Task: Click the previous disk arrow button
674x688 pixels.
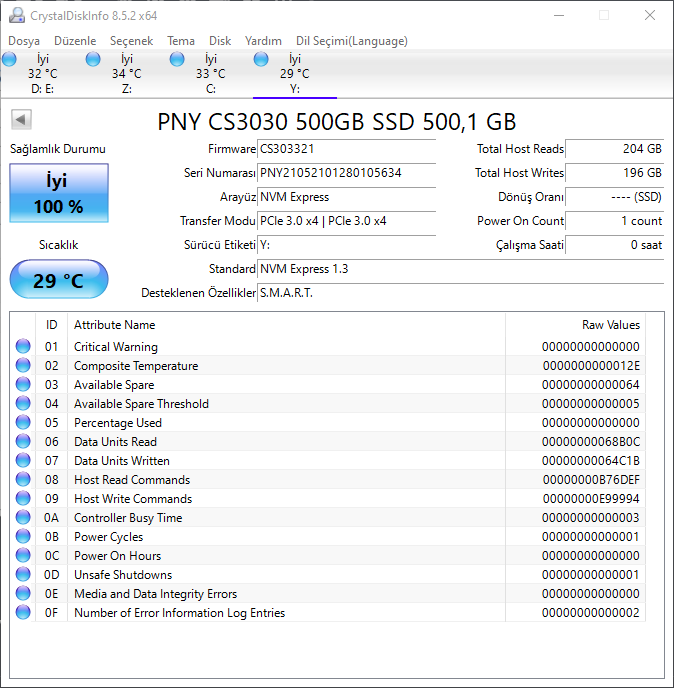Action: [x=21, y=119]
